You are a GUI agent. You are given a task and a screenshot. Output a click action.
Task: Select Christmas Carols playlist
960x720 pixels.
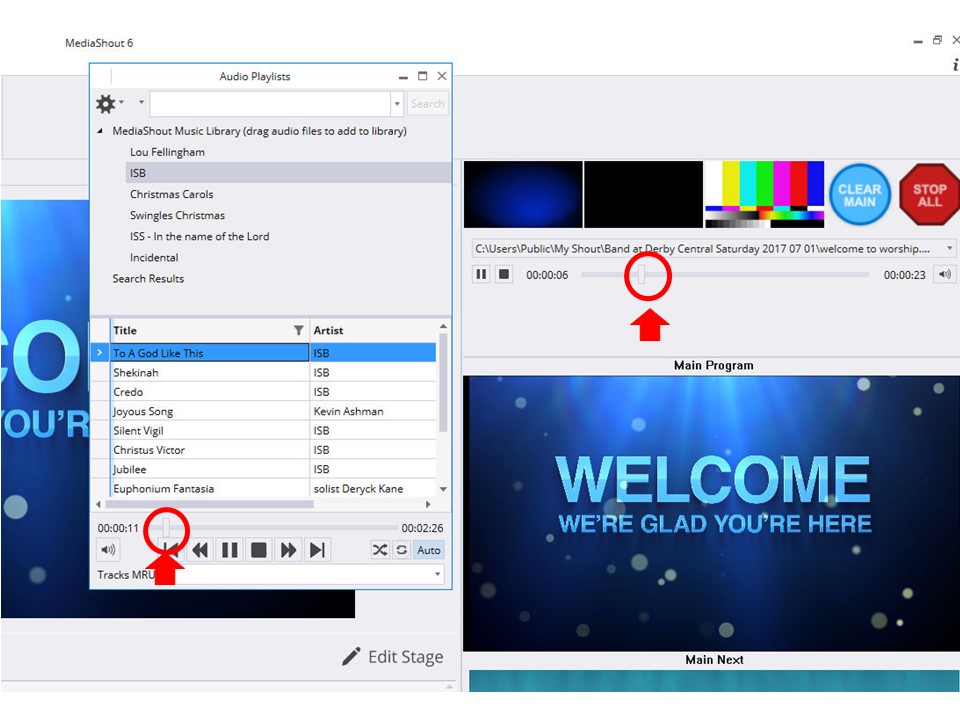click(x=171, y=194)
